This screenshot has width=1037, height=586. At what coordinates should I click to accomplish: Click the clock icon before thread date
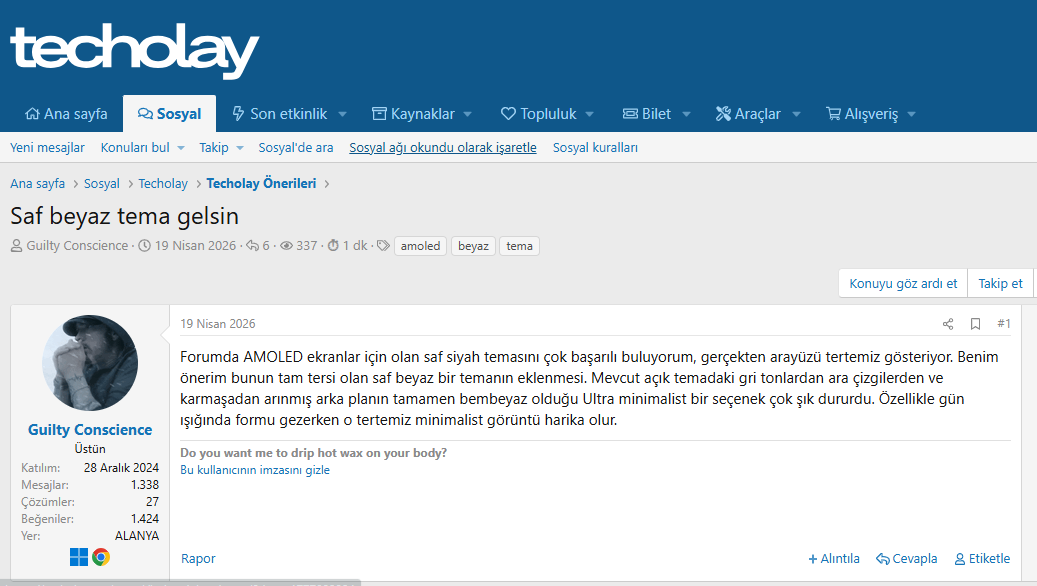[144, 245]
